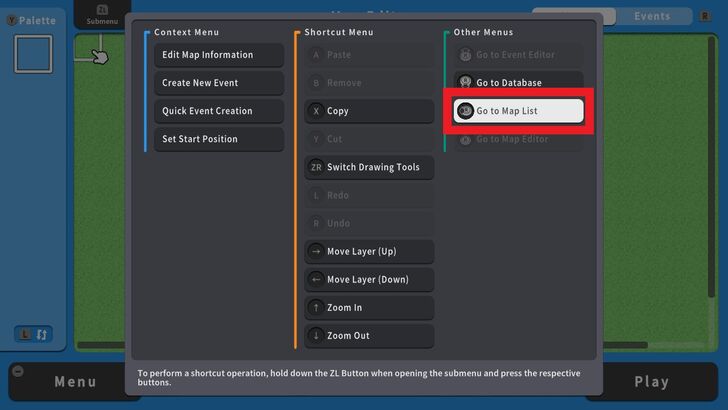The width and height of the screenshot is (728, 410).
Task: Select Edit Map Information
Action: pyautogui.click(x=218, y=55)
